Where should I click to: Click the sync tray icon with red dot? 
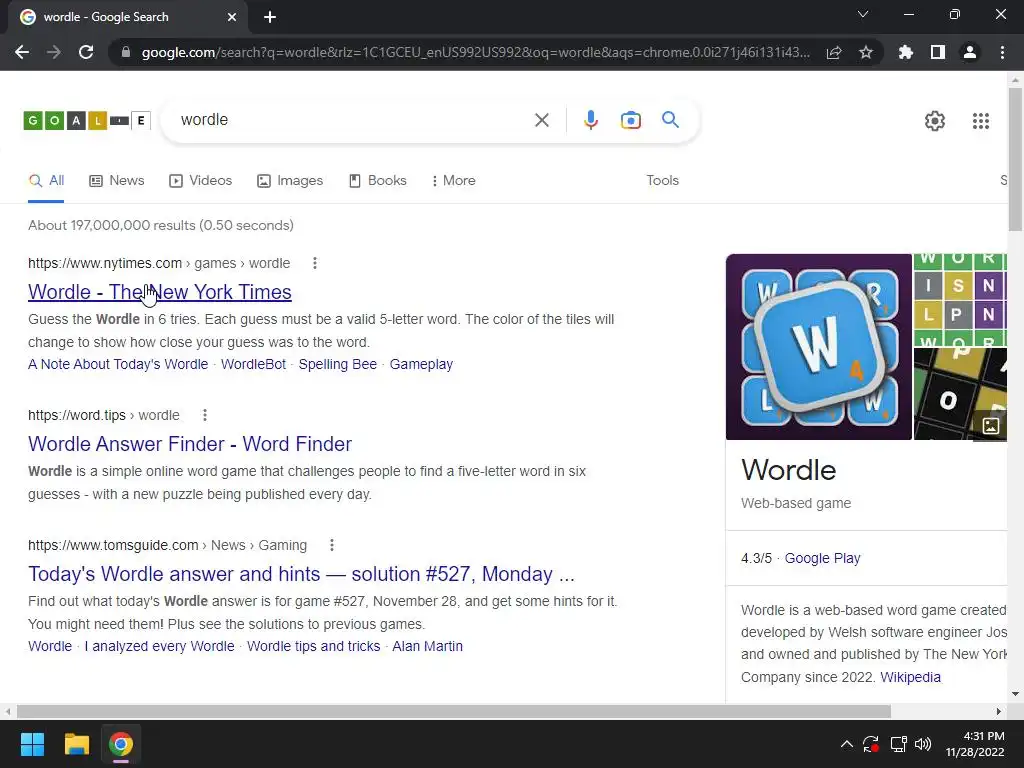pos(871,744)
